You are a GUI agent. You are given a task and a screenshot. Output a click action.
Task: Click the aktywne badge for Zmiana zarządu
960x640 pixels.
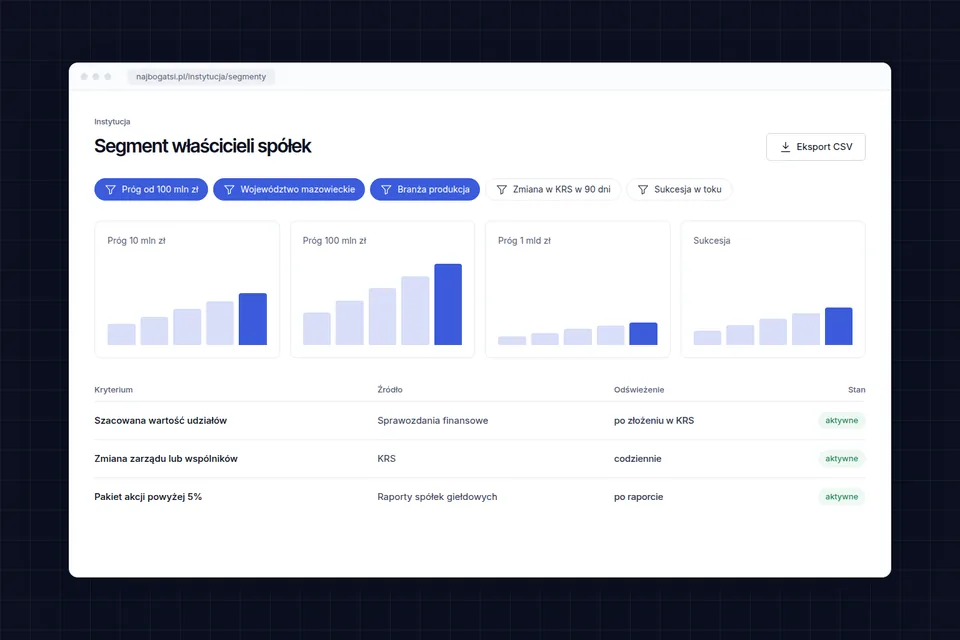coord(842,459)
